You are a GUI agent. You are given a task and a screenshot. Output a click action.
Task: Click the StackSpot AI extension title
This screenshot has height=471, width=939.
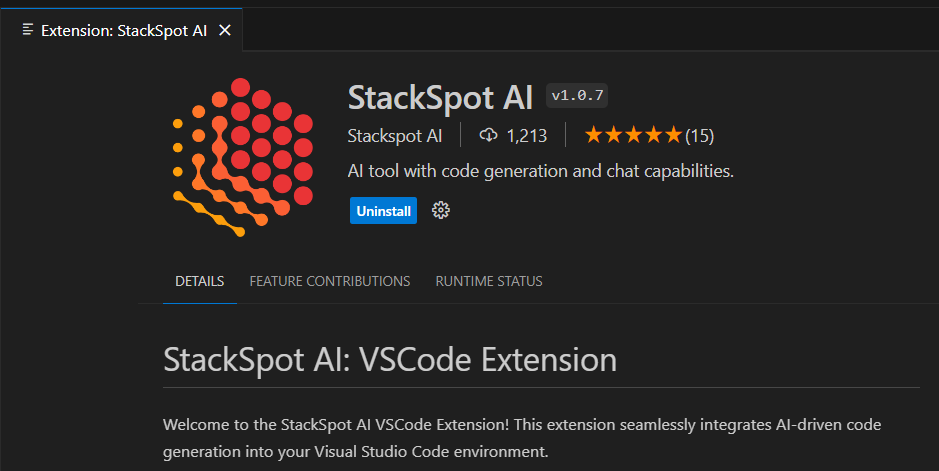[440, 97]
